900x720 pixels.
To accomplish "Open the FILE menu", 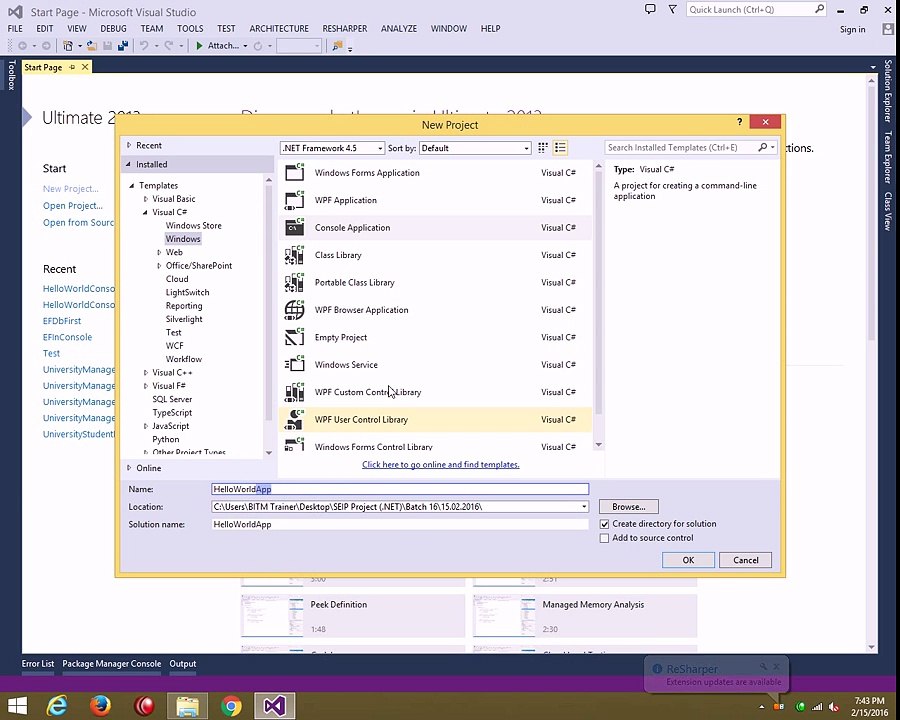I will tap(15, 29).
